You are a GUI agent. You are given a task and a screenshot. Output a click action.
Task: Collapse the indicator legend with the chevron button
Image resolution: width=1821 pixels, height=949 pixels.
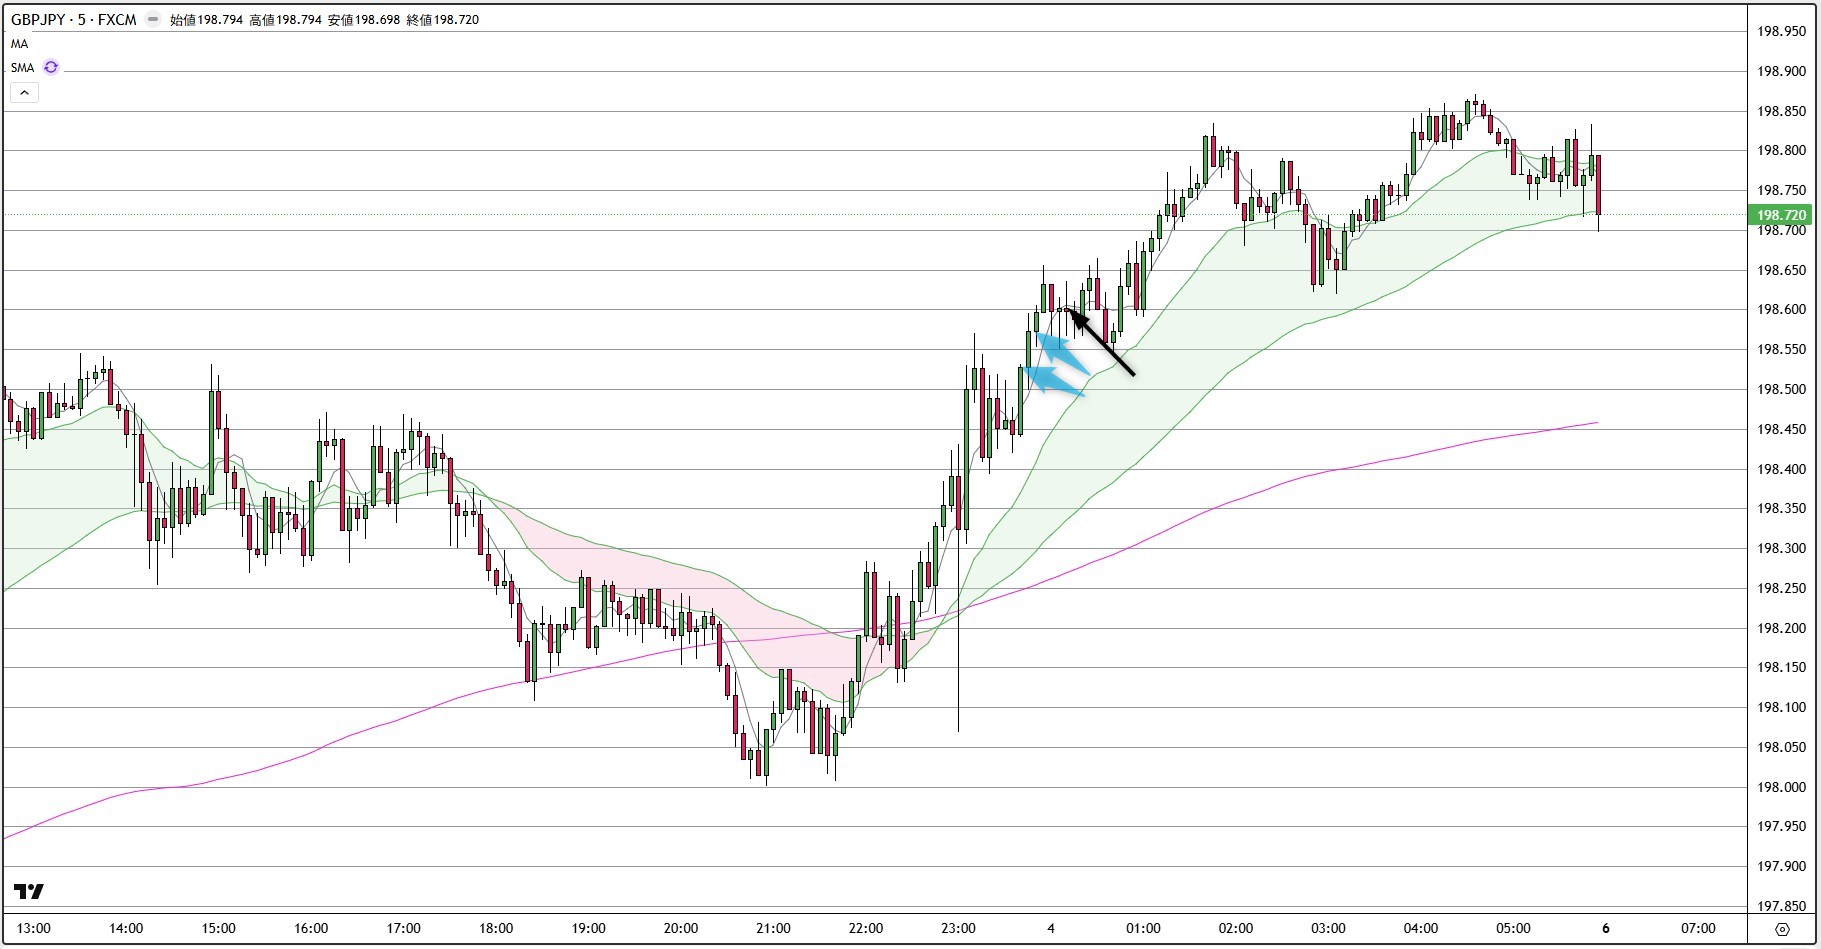(24, 92)
